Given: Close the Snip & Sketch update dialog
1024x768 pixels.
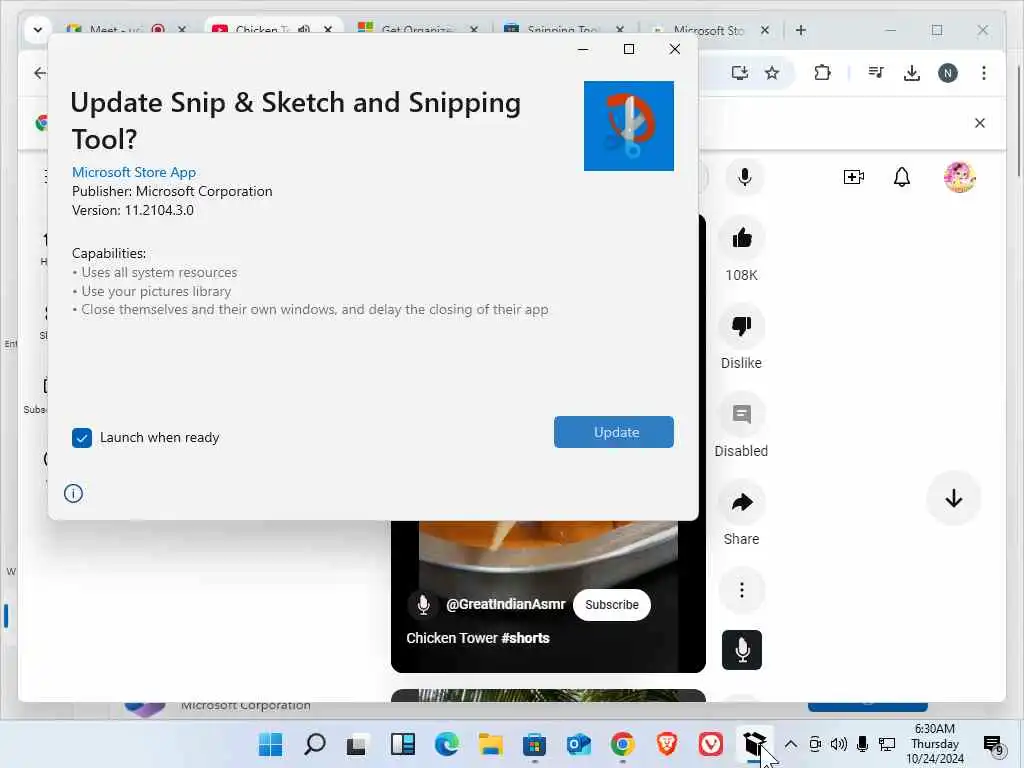Looking at the screenshot, I should tap(675, 49).
